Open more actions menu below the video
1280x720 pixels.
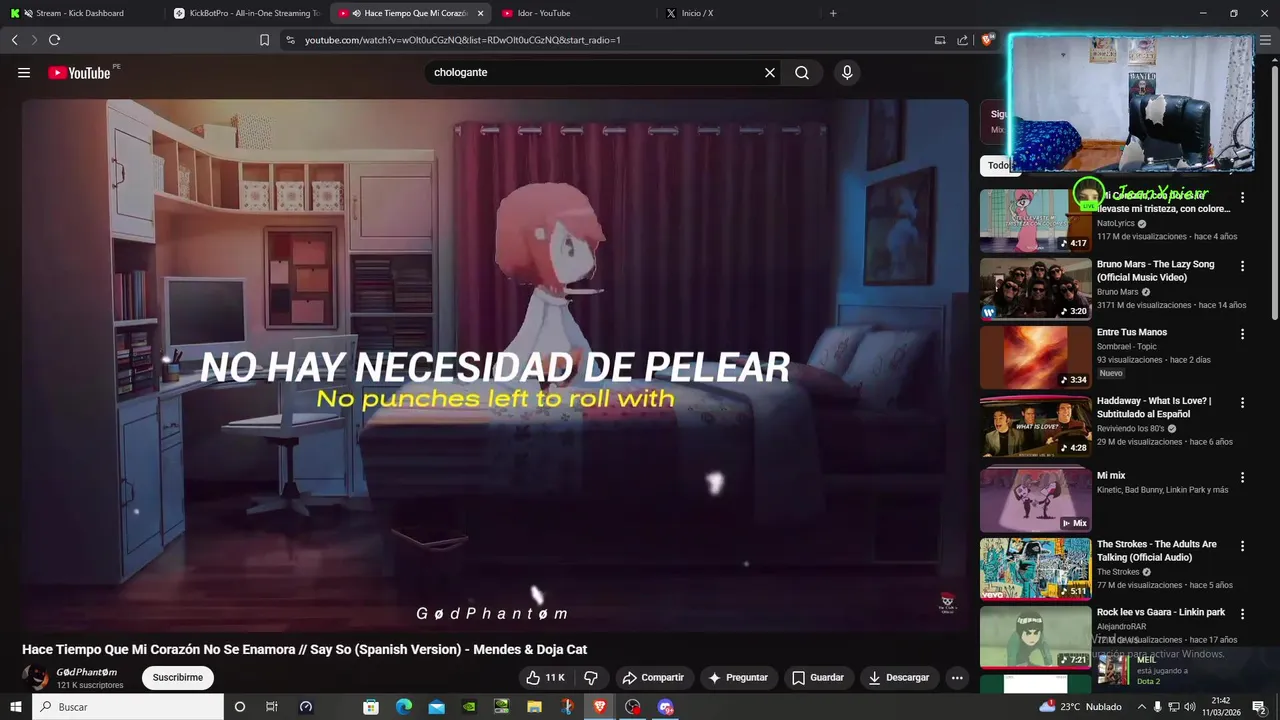[x=957, y=677]
